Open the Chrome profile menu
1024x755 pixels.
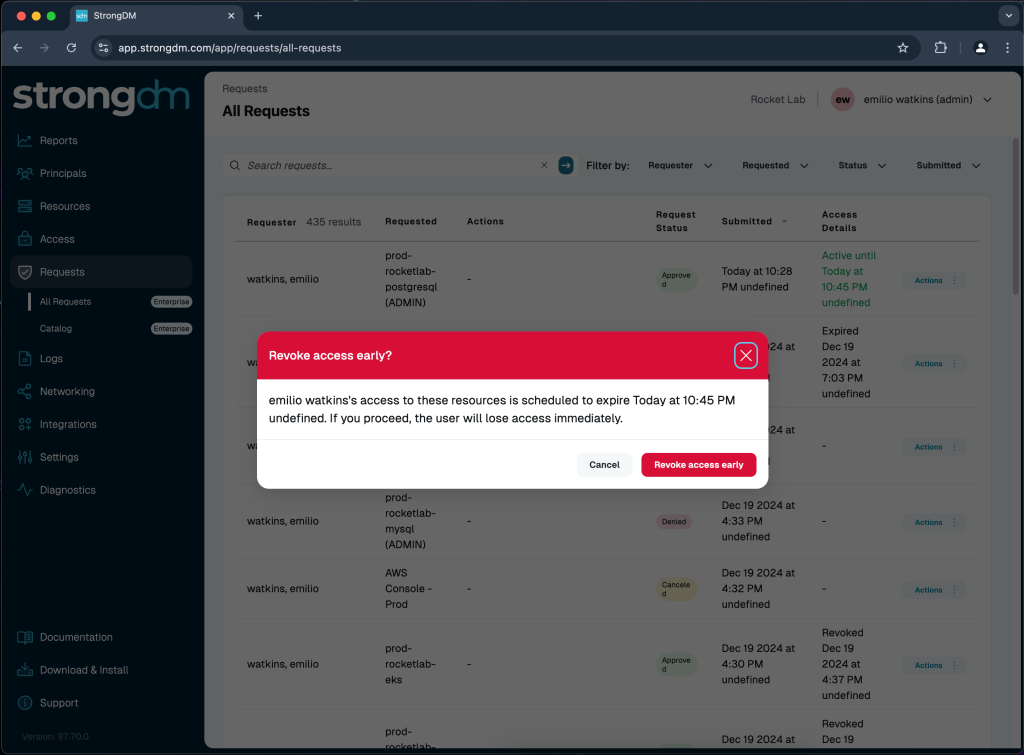tap(980, 48)
